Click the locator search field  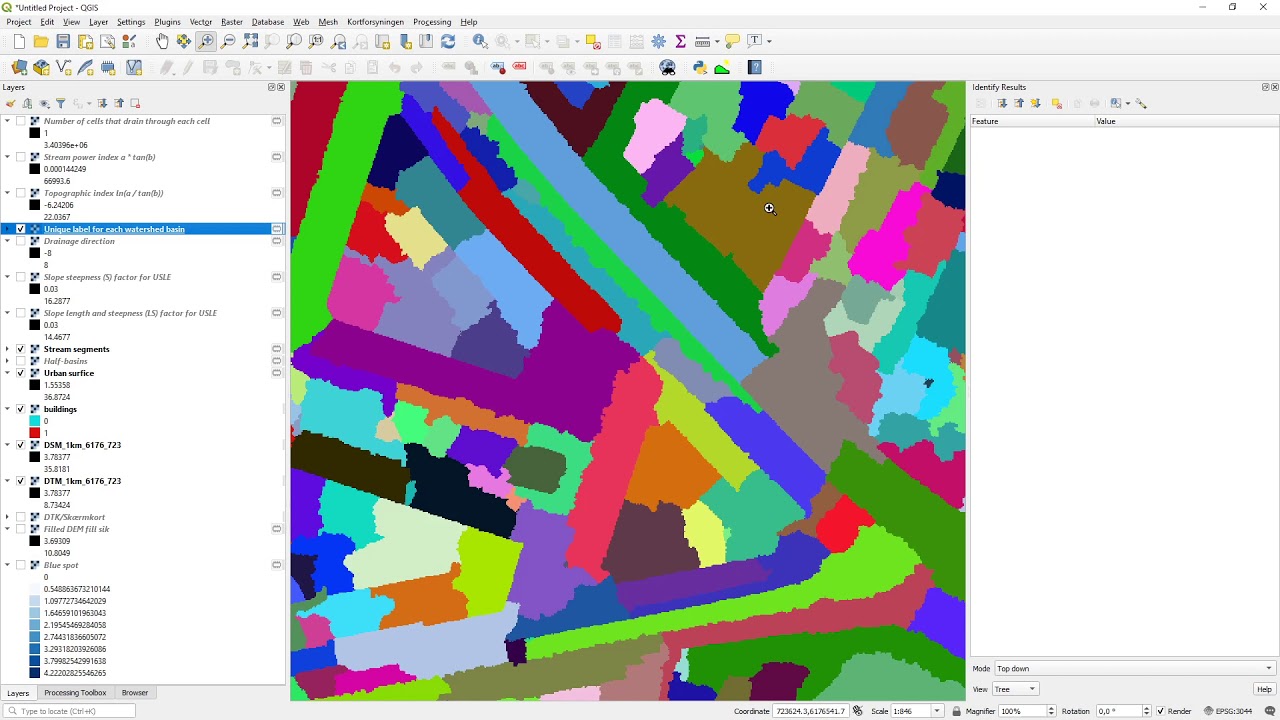[x=69, y=711]
